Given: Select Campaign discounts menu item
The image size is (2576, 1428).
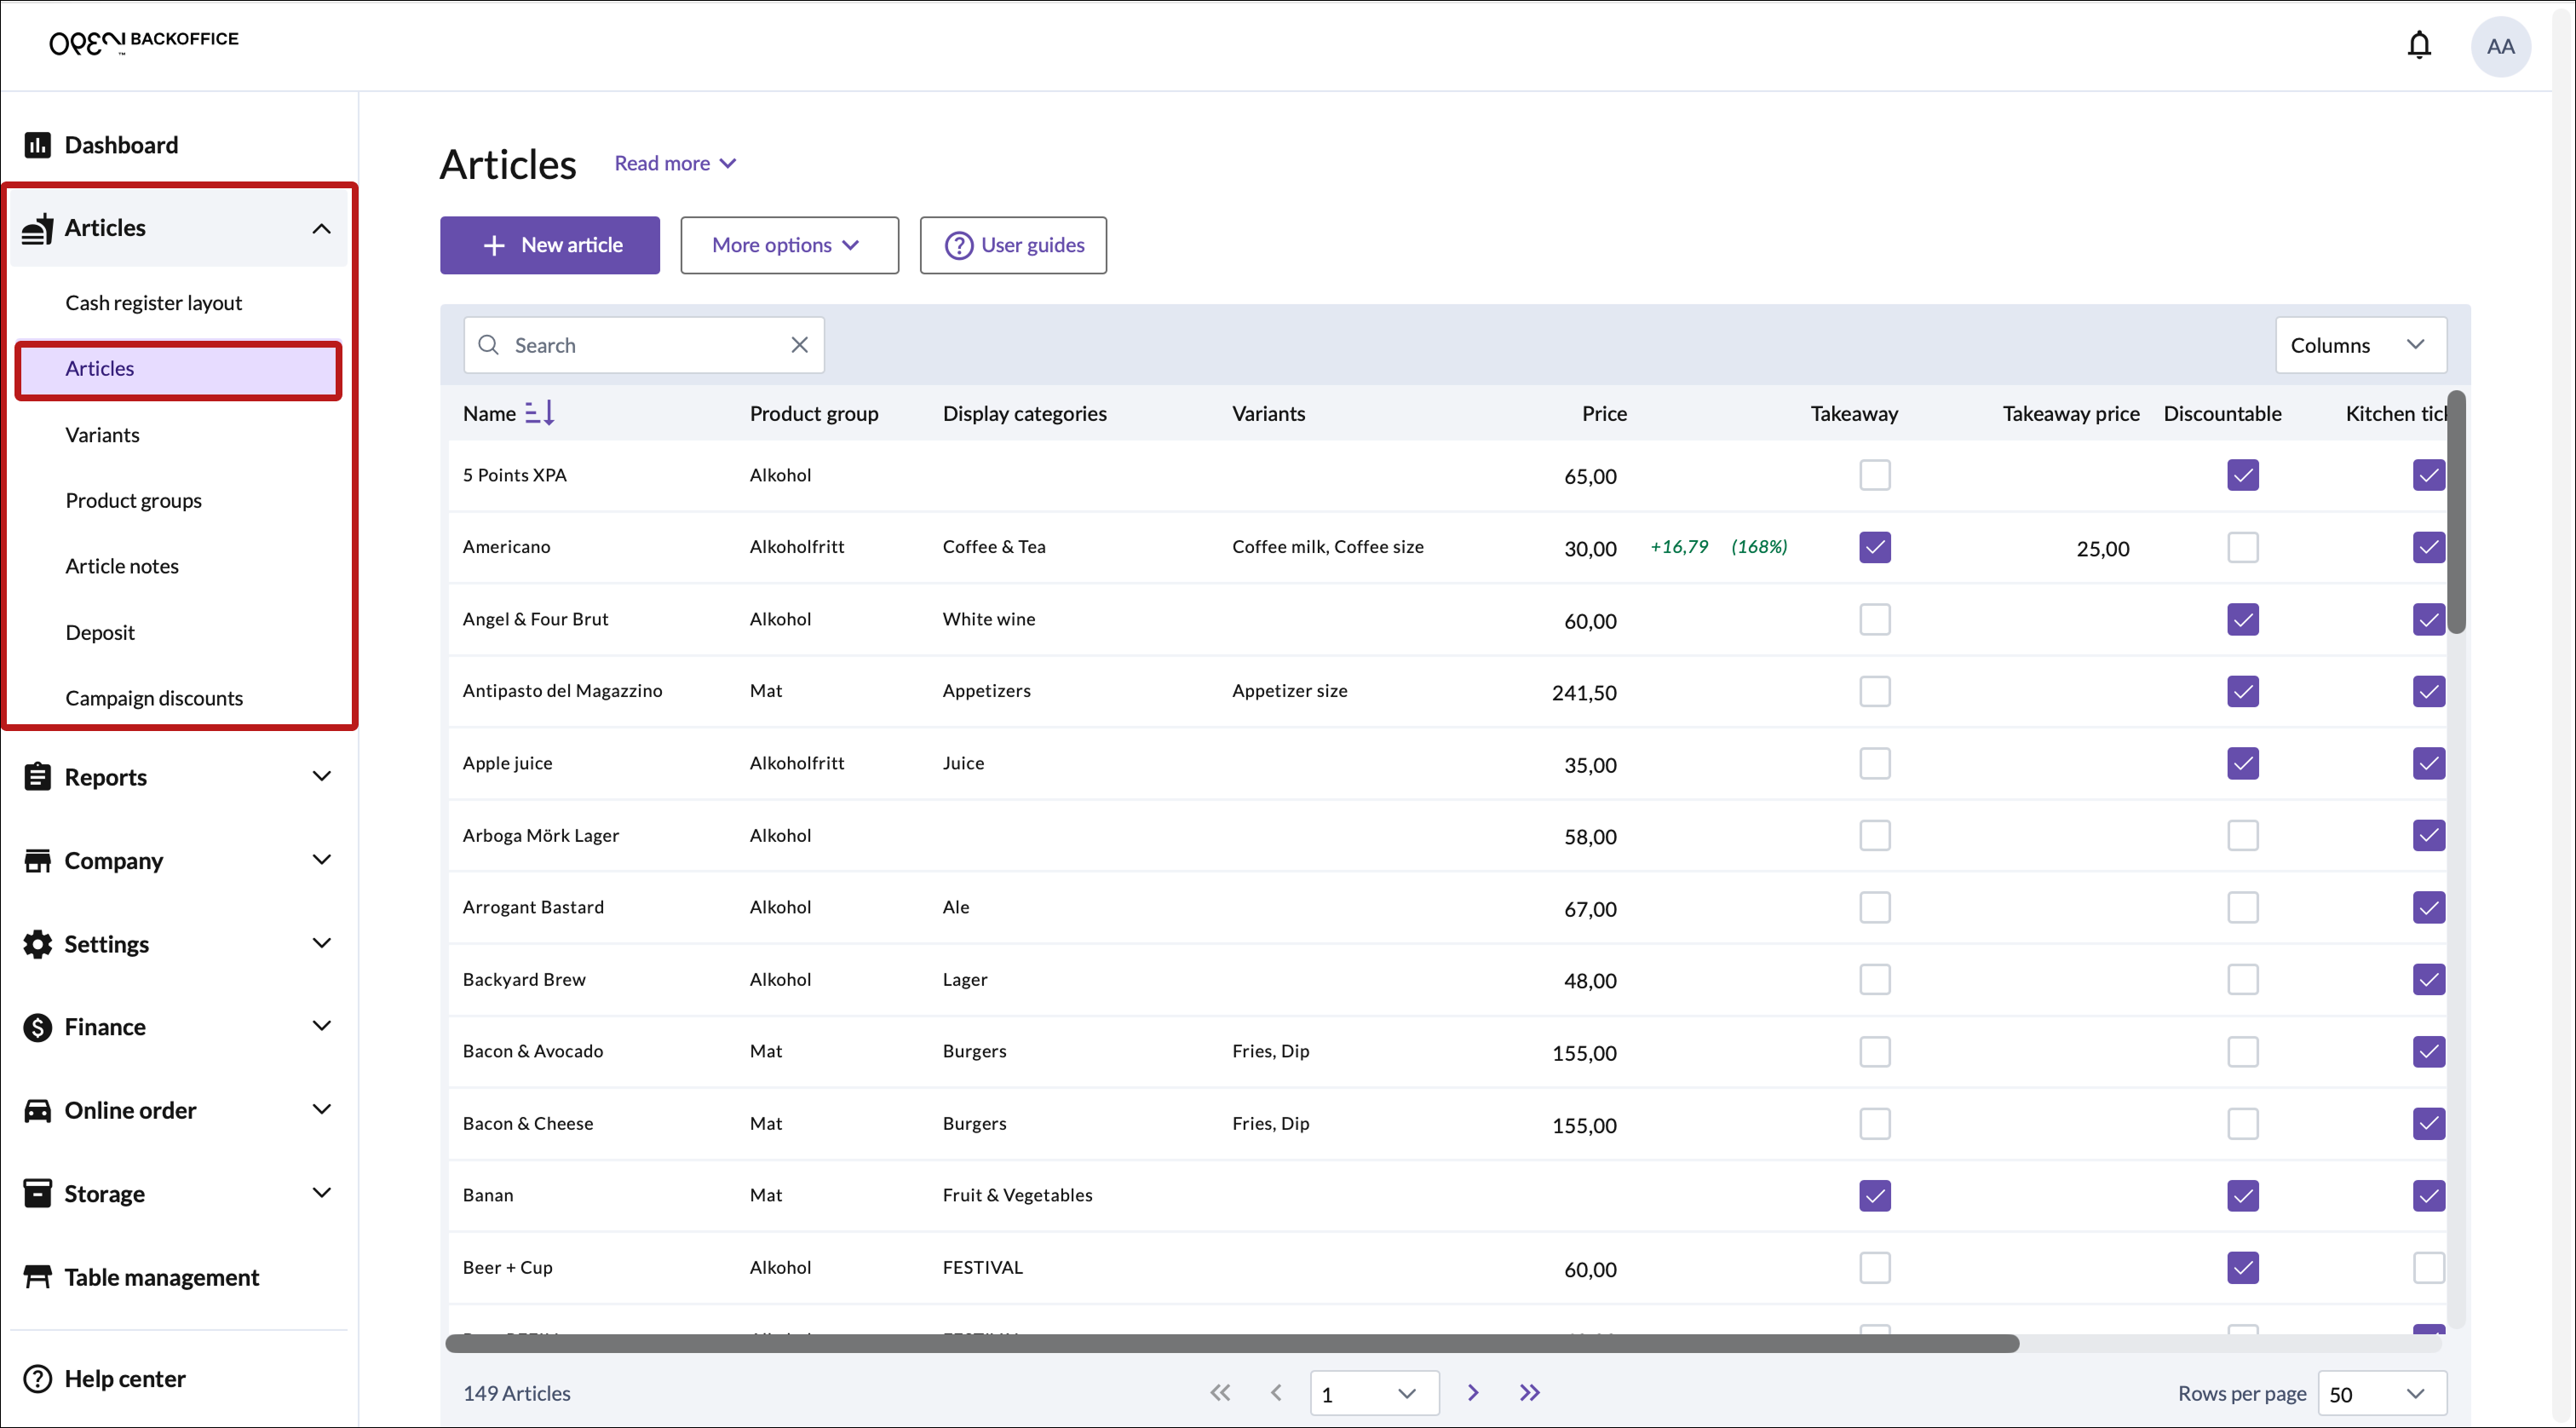Looking at the screenshot, I should pyautogui.click(x=154, y=698).
